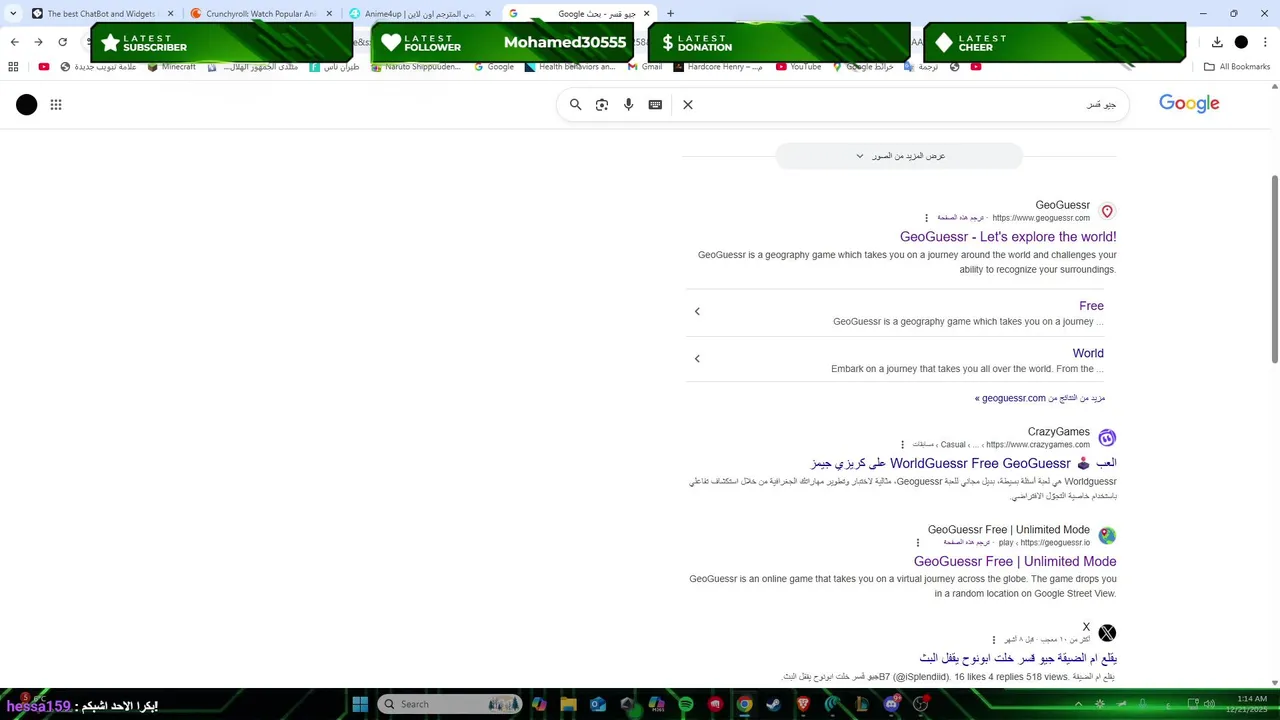This screenshot has width=1280, height=720.
Task: Open Spotify from taskbar
Action: coord(686,704)
